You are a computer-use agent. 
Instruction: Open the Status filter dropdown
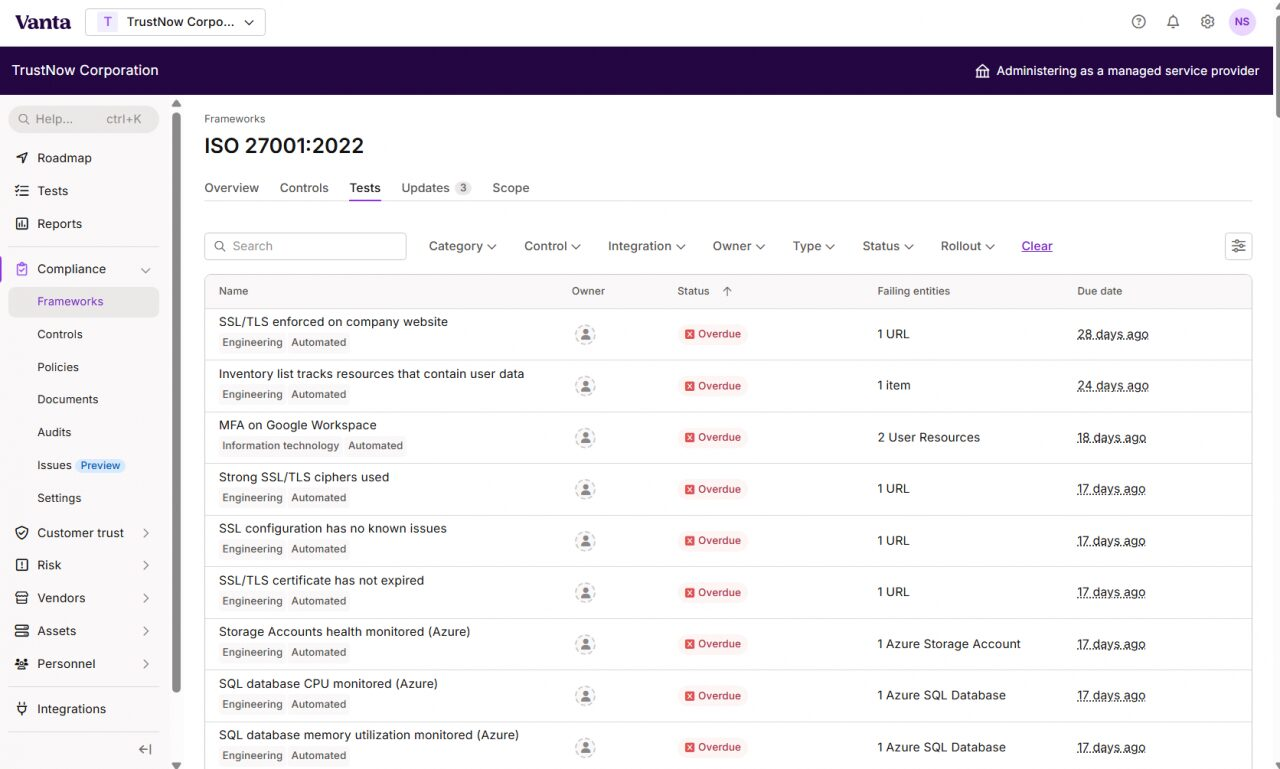(888, 246)
